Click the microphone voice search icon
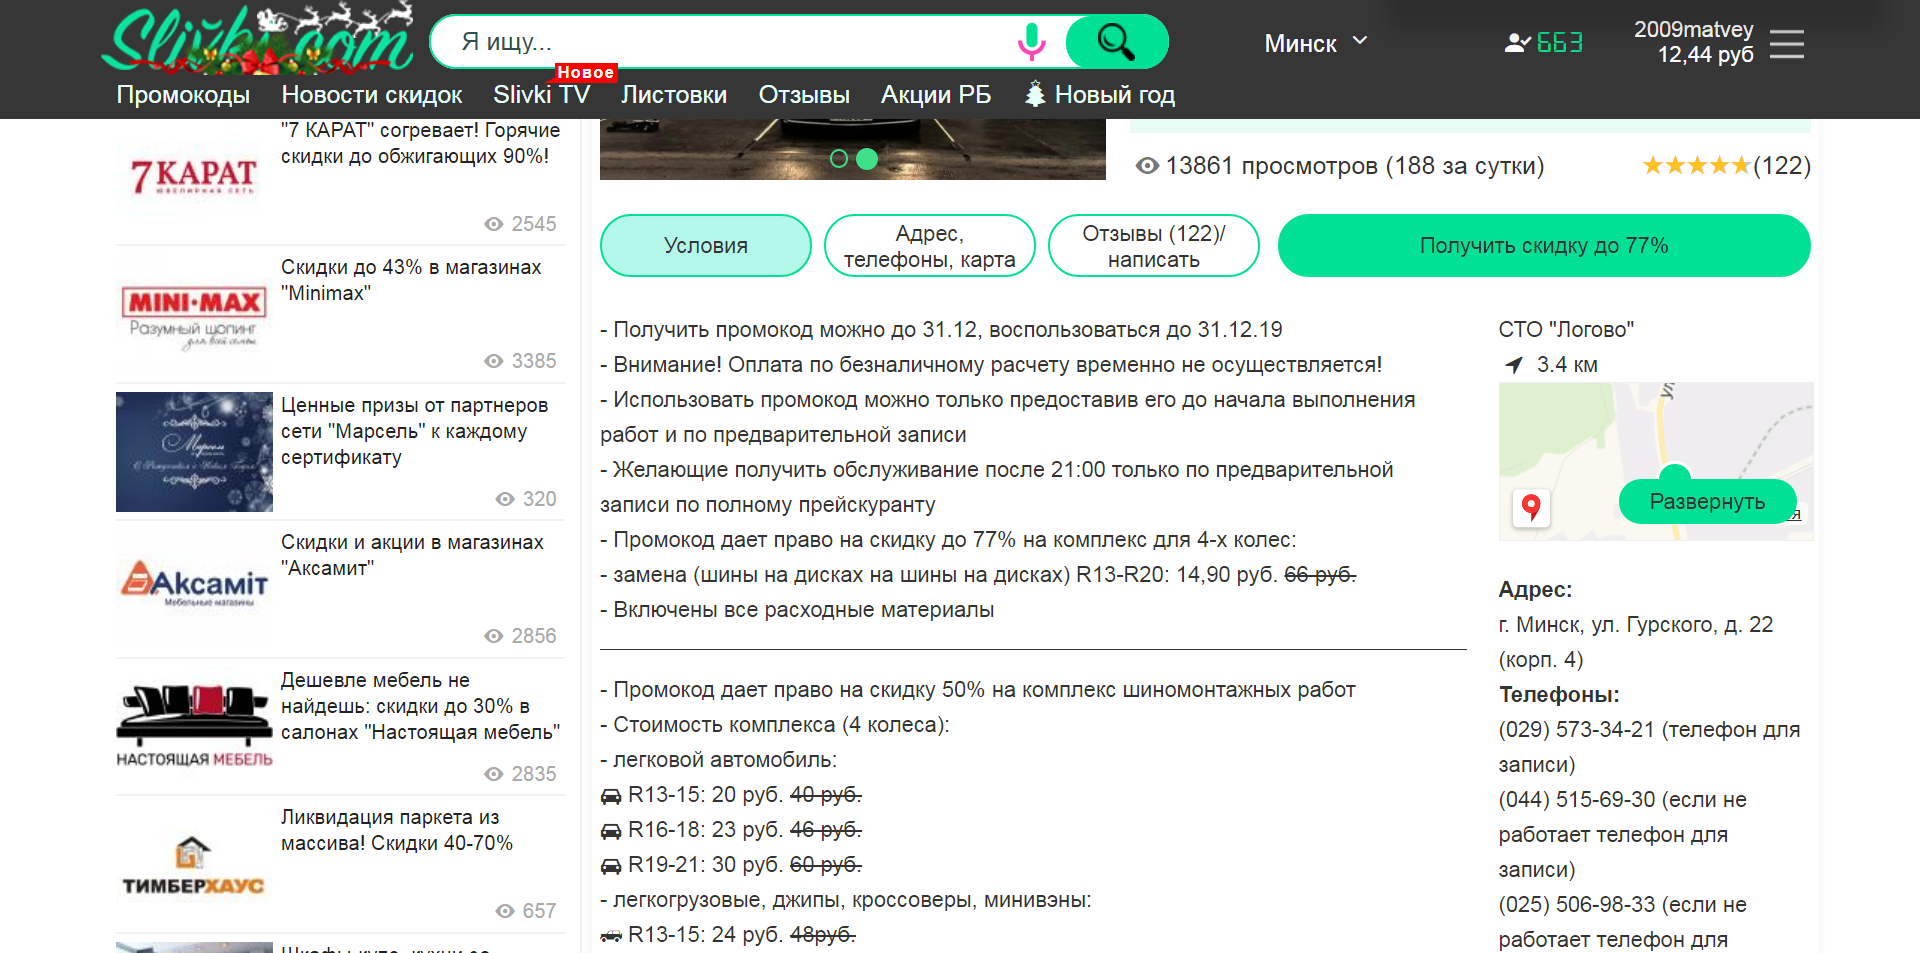The width and height of the screenshot is (1920, 953). 1031,42
